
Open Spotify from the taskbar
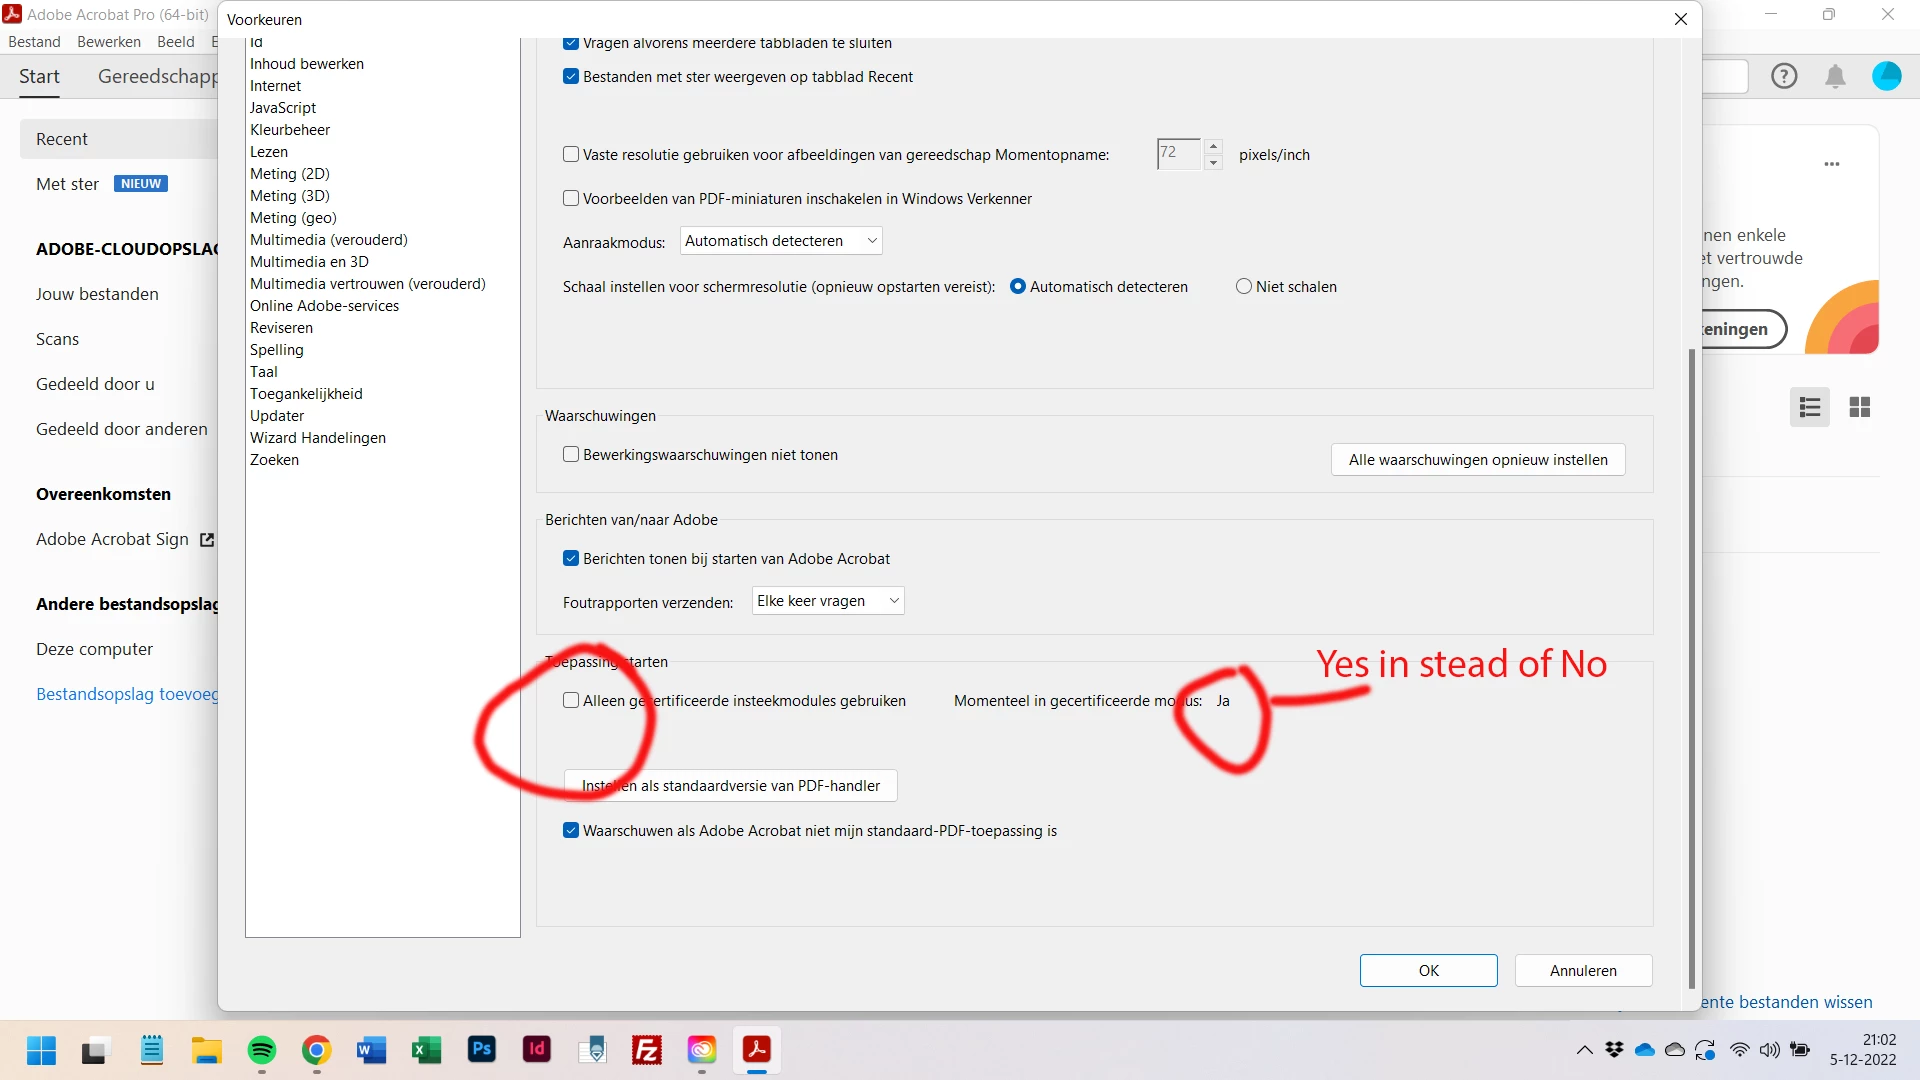(262, 1050)
